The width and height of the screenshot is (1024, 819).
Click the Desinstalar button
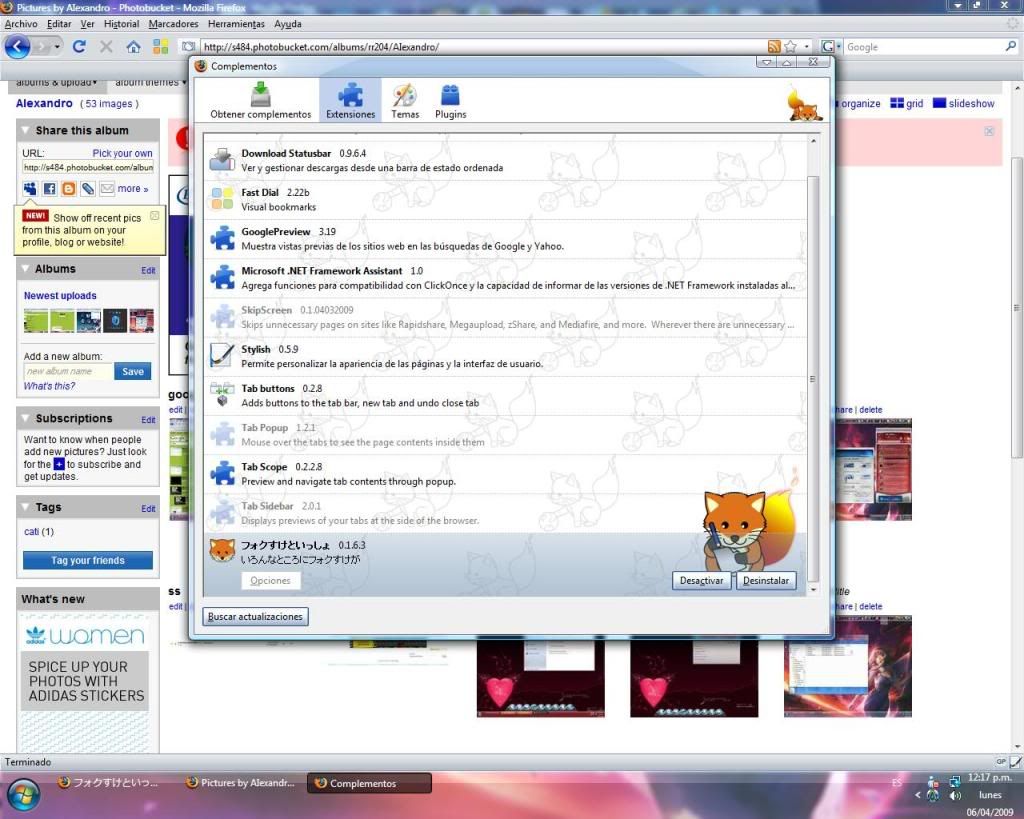point(766,581)
